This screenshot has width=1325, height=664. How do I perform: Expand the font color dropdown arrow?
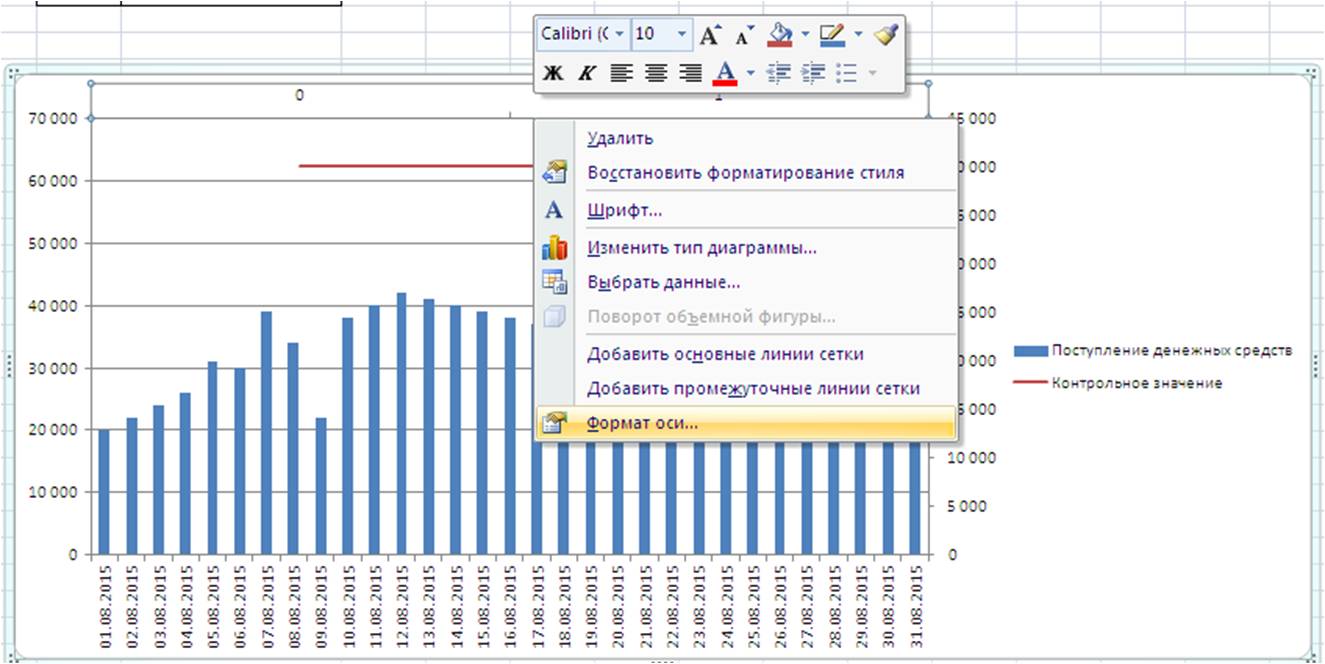point(750,73)
